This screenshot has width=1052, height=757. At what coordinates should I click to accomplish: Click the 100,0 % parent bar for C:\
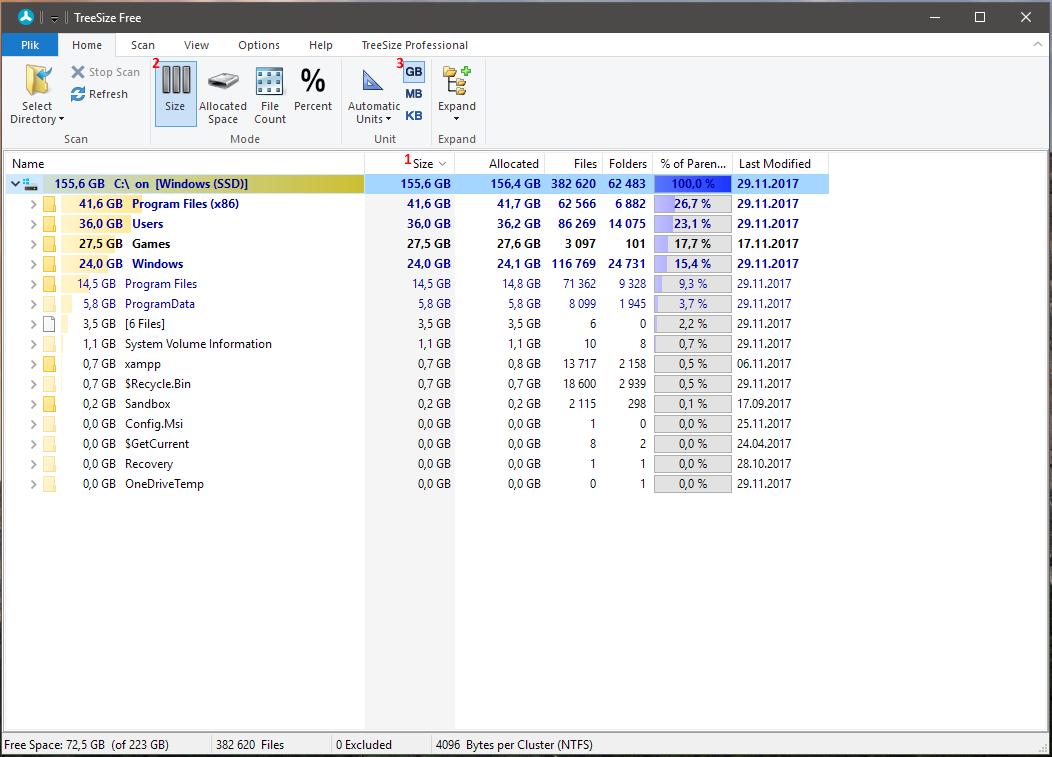(692, 184)
